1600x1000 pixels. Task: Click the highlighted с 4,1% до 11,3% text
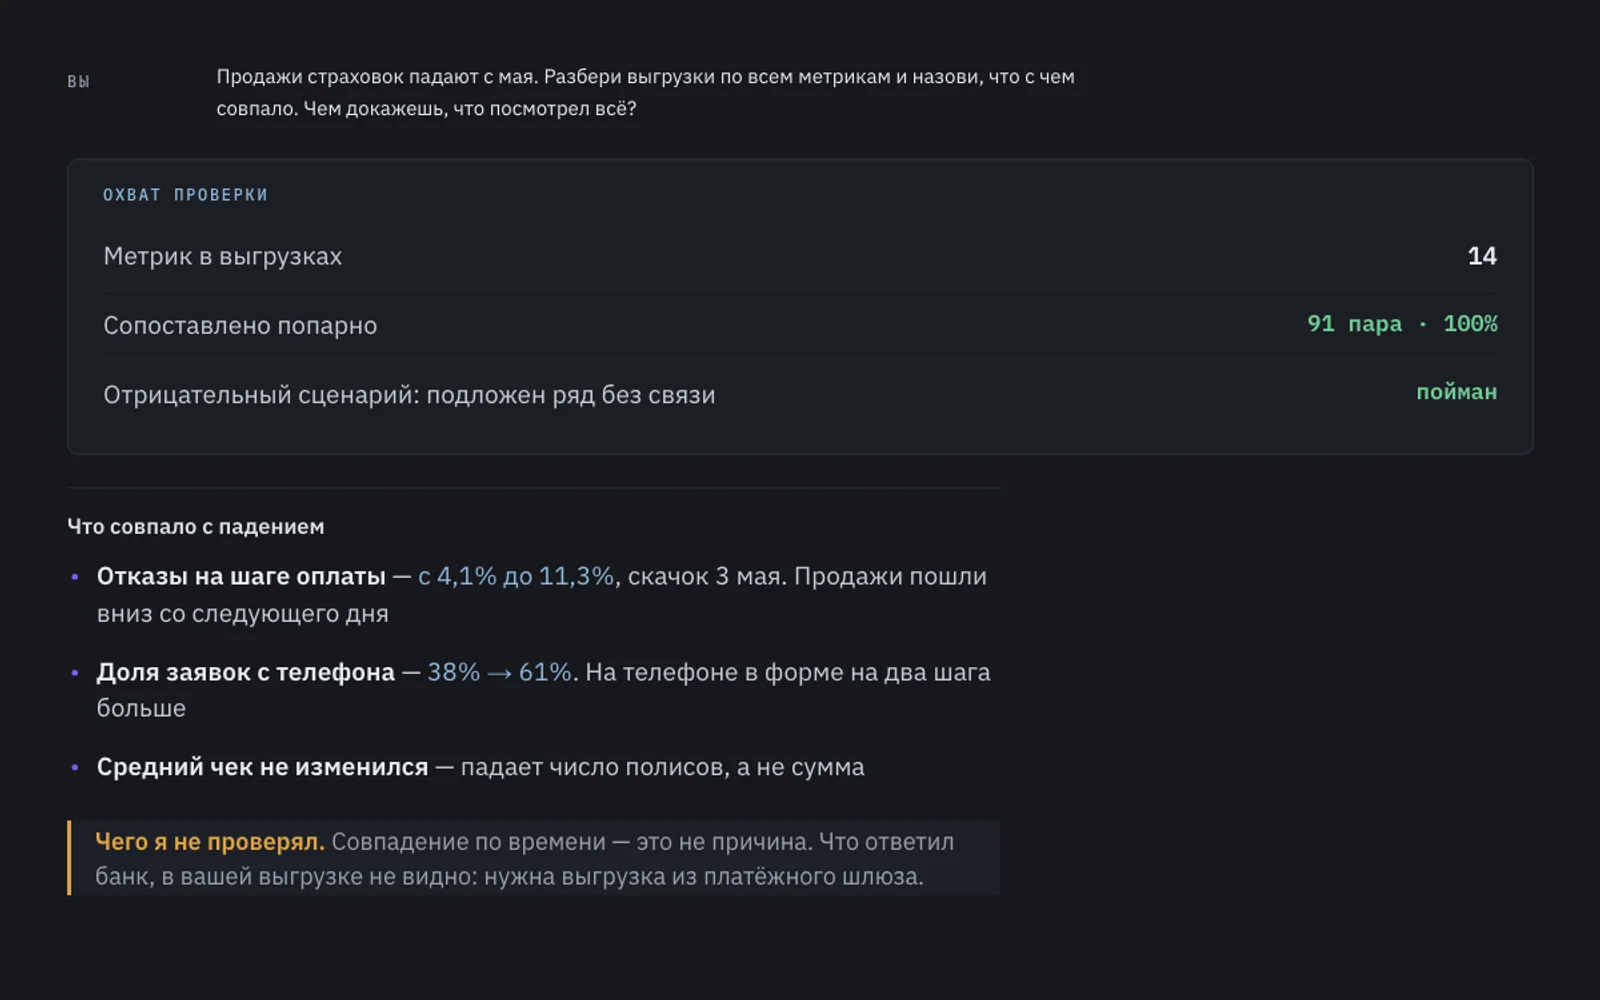pyautogui.click(x=516, y=576)
